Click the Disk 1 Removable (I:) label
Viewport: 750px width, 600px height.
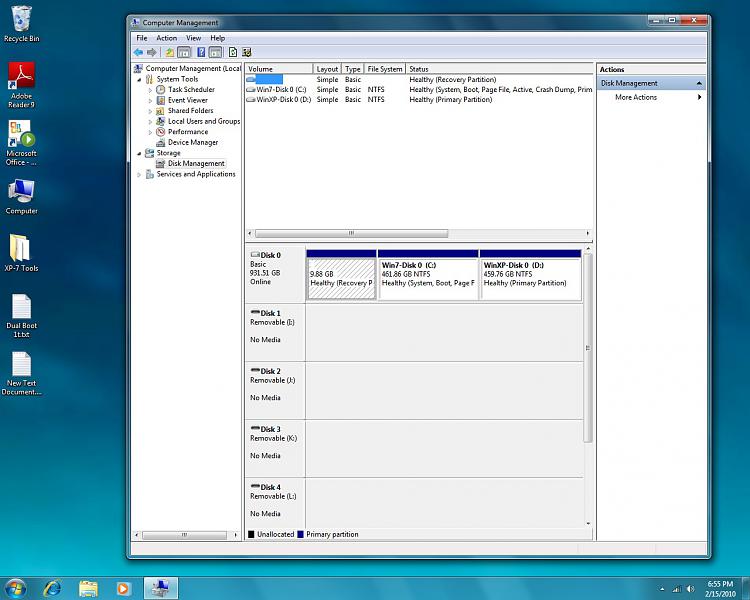coord(275,332)
